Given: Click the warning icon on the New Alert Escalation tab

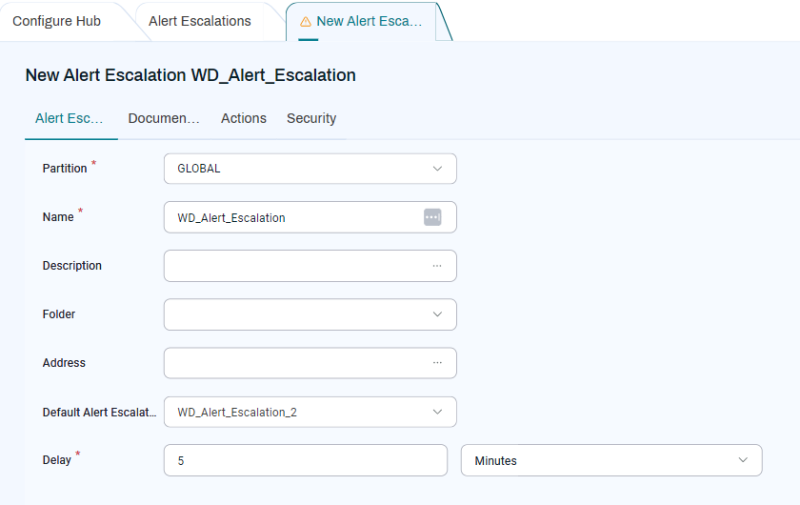Looking at the screenshot, I should 306,21.
